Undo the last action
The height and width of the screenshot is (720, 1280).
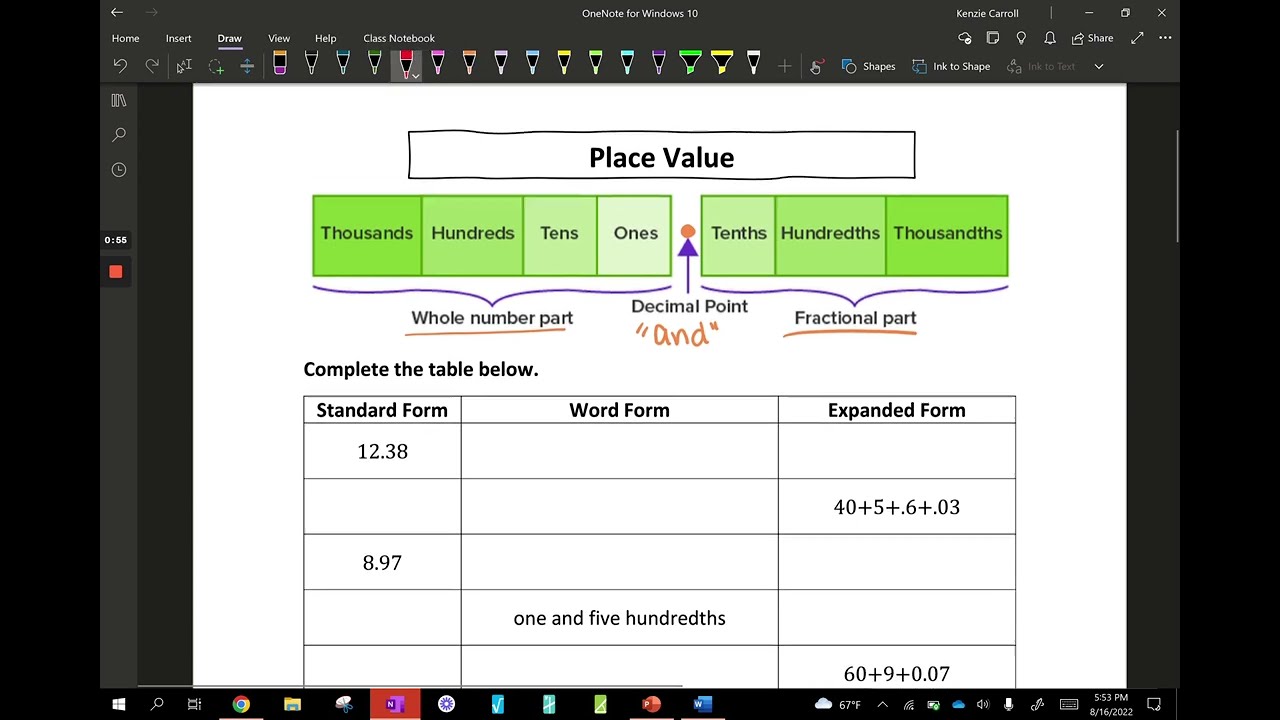(x=120, y=66)
